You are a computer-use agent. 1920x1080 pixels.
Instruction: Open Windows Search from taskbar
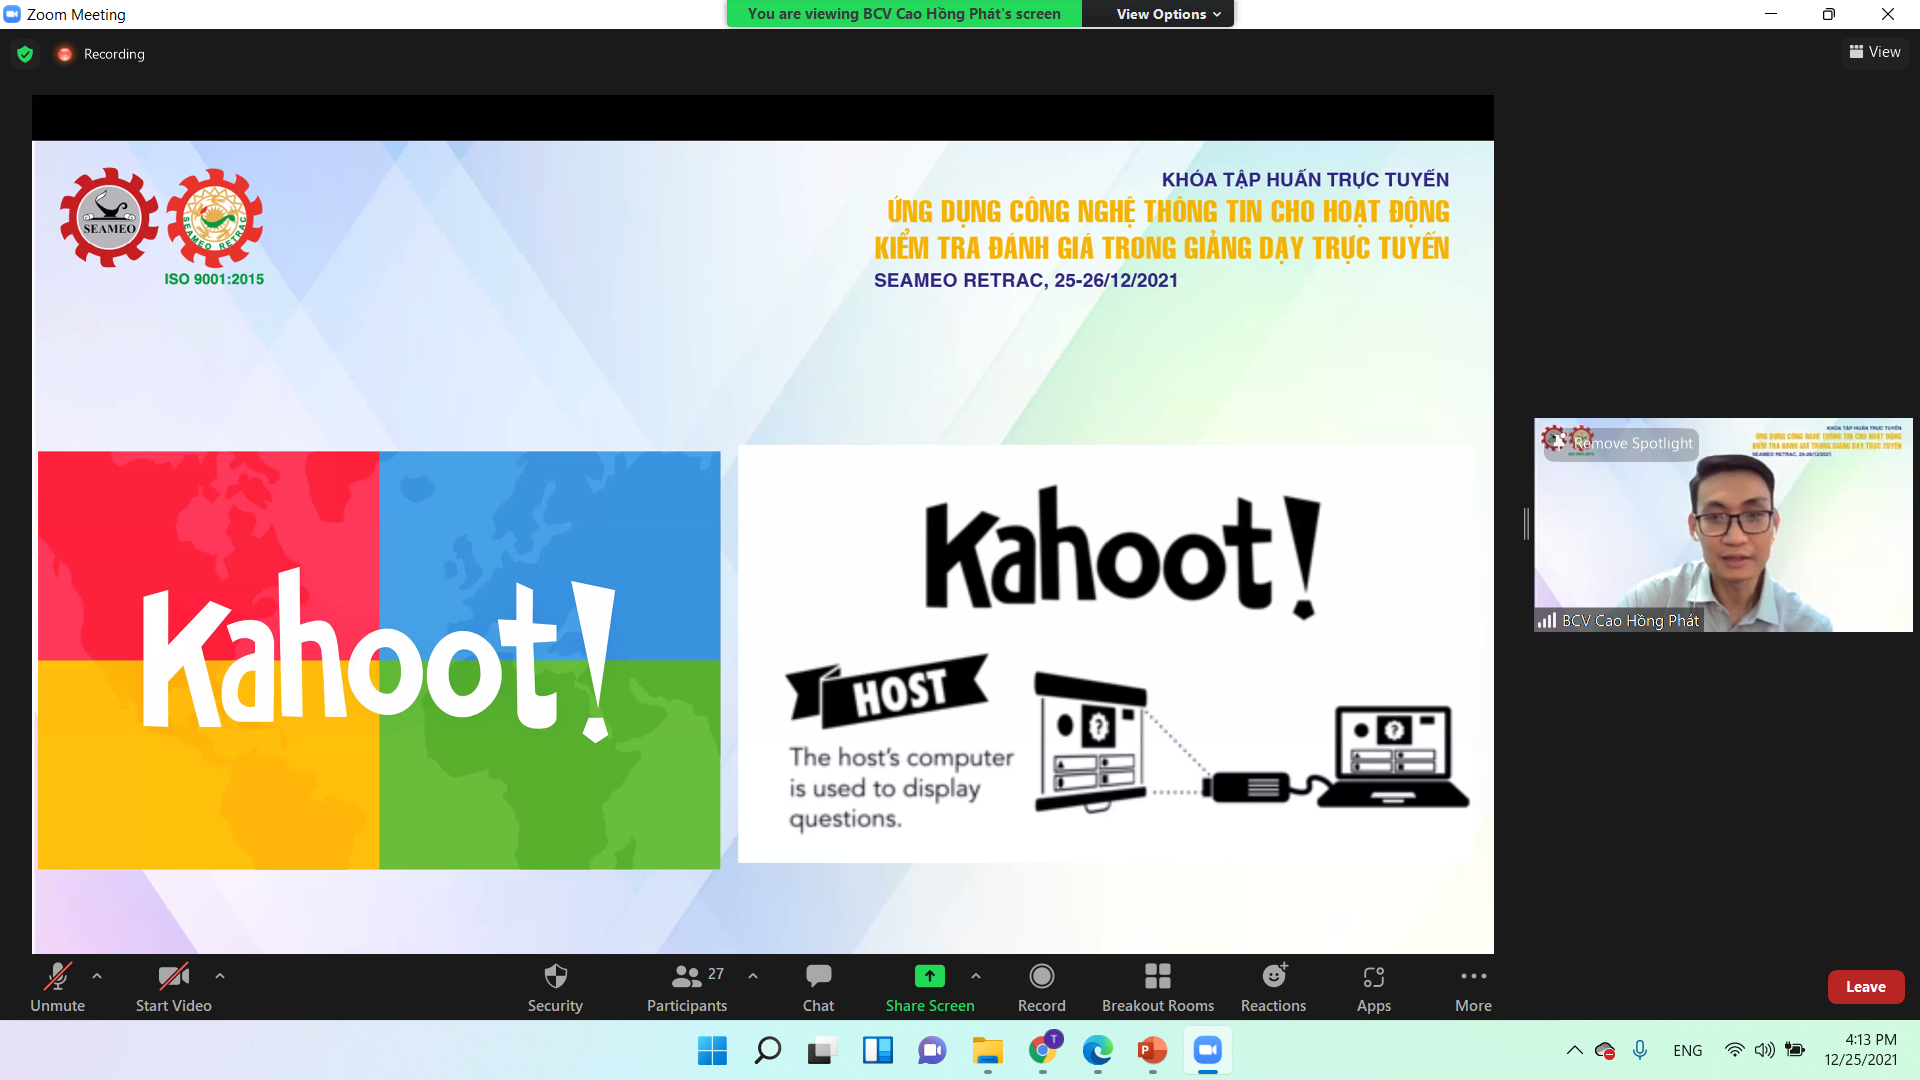pos(767,1050)
